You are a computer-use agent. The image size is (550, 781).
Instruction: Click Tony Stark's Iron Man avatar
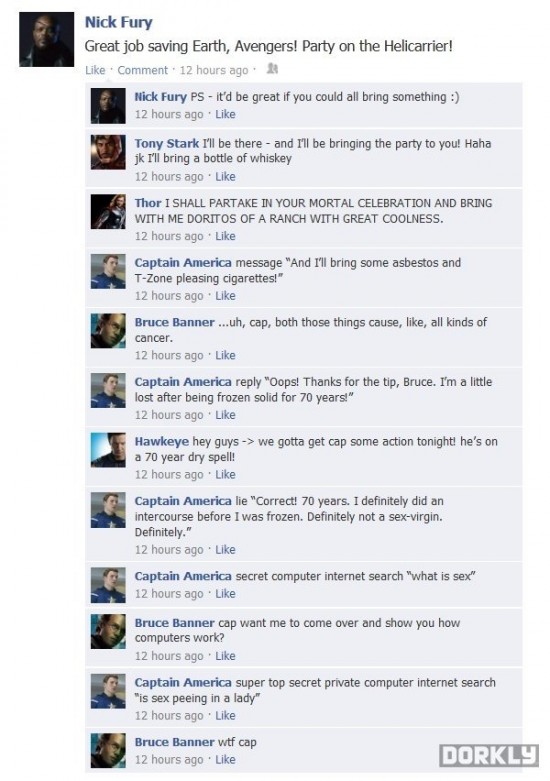pos(108,152)
